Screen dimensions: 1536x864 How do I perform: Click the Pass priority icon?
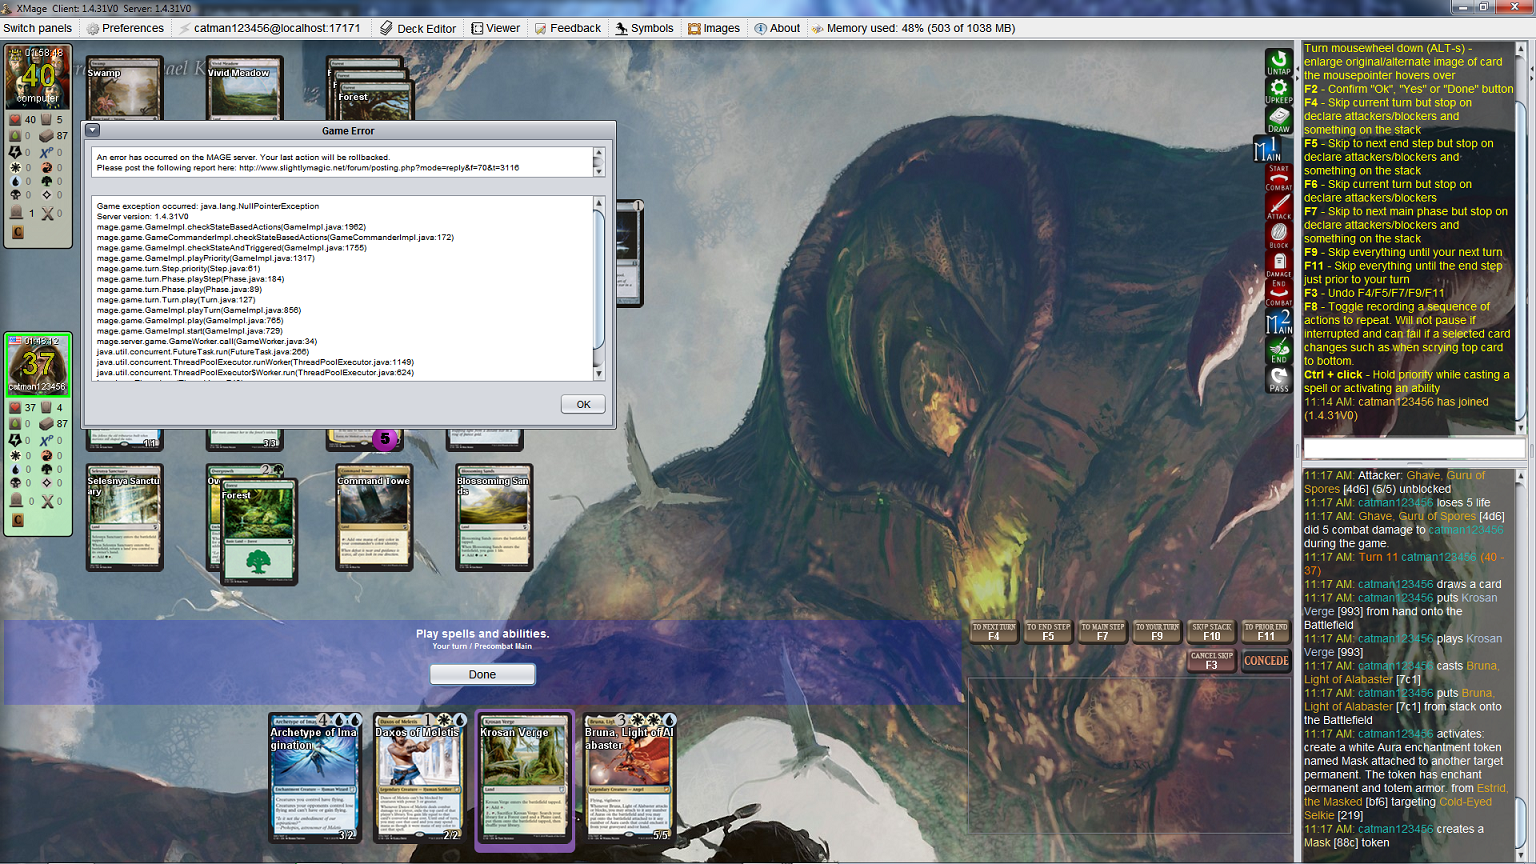[1278, 380]
